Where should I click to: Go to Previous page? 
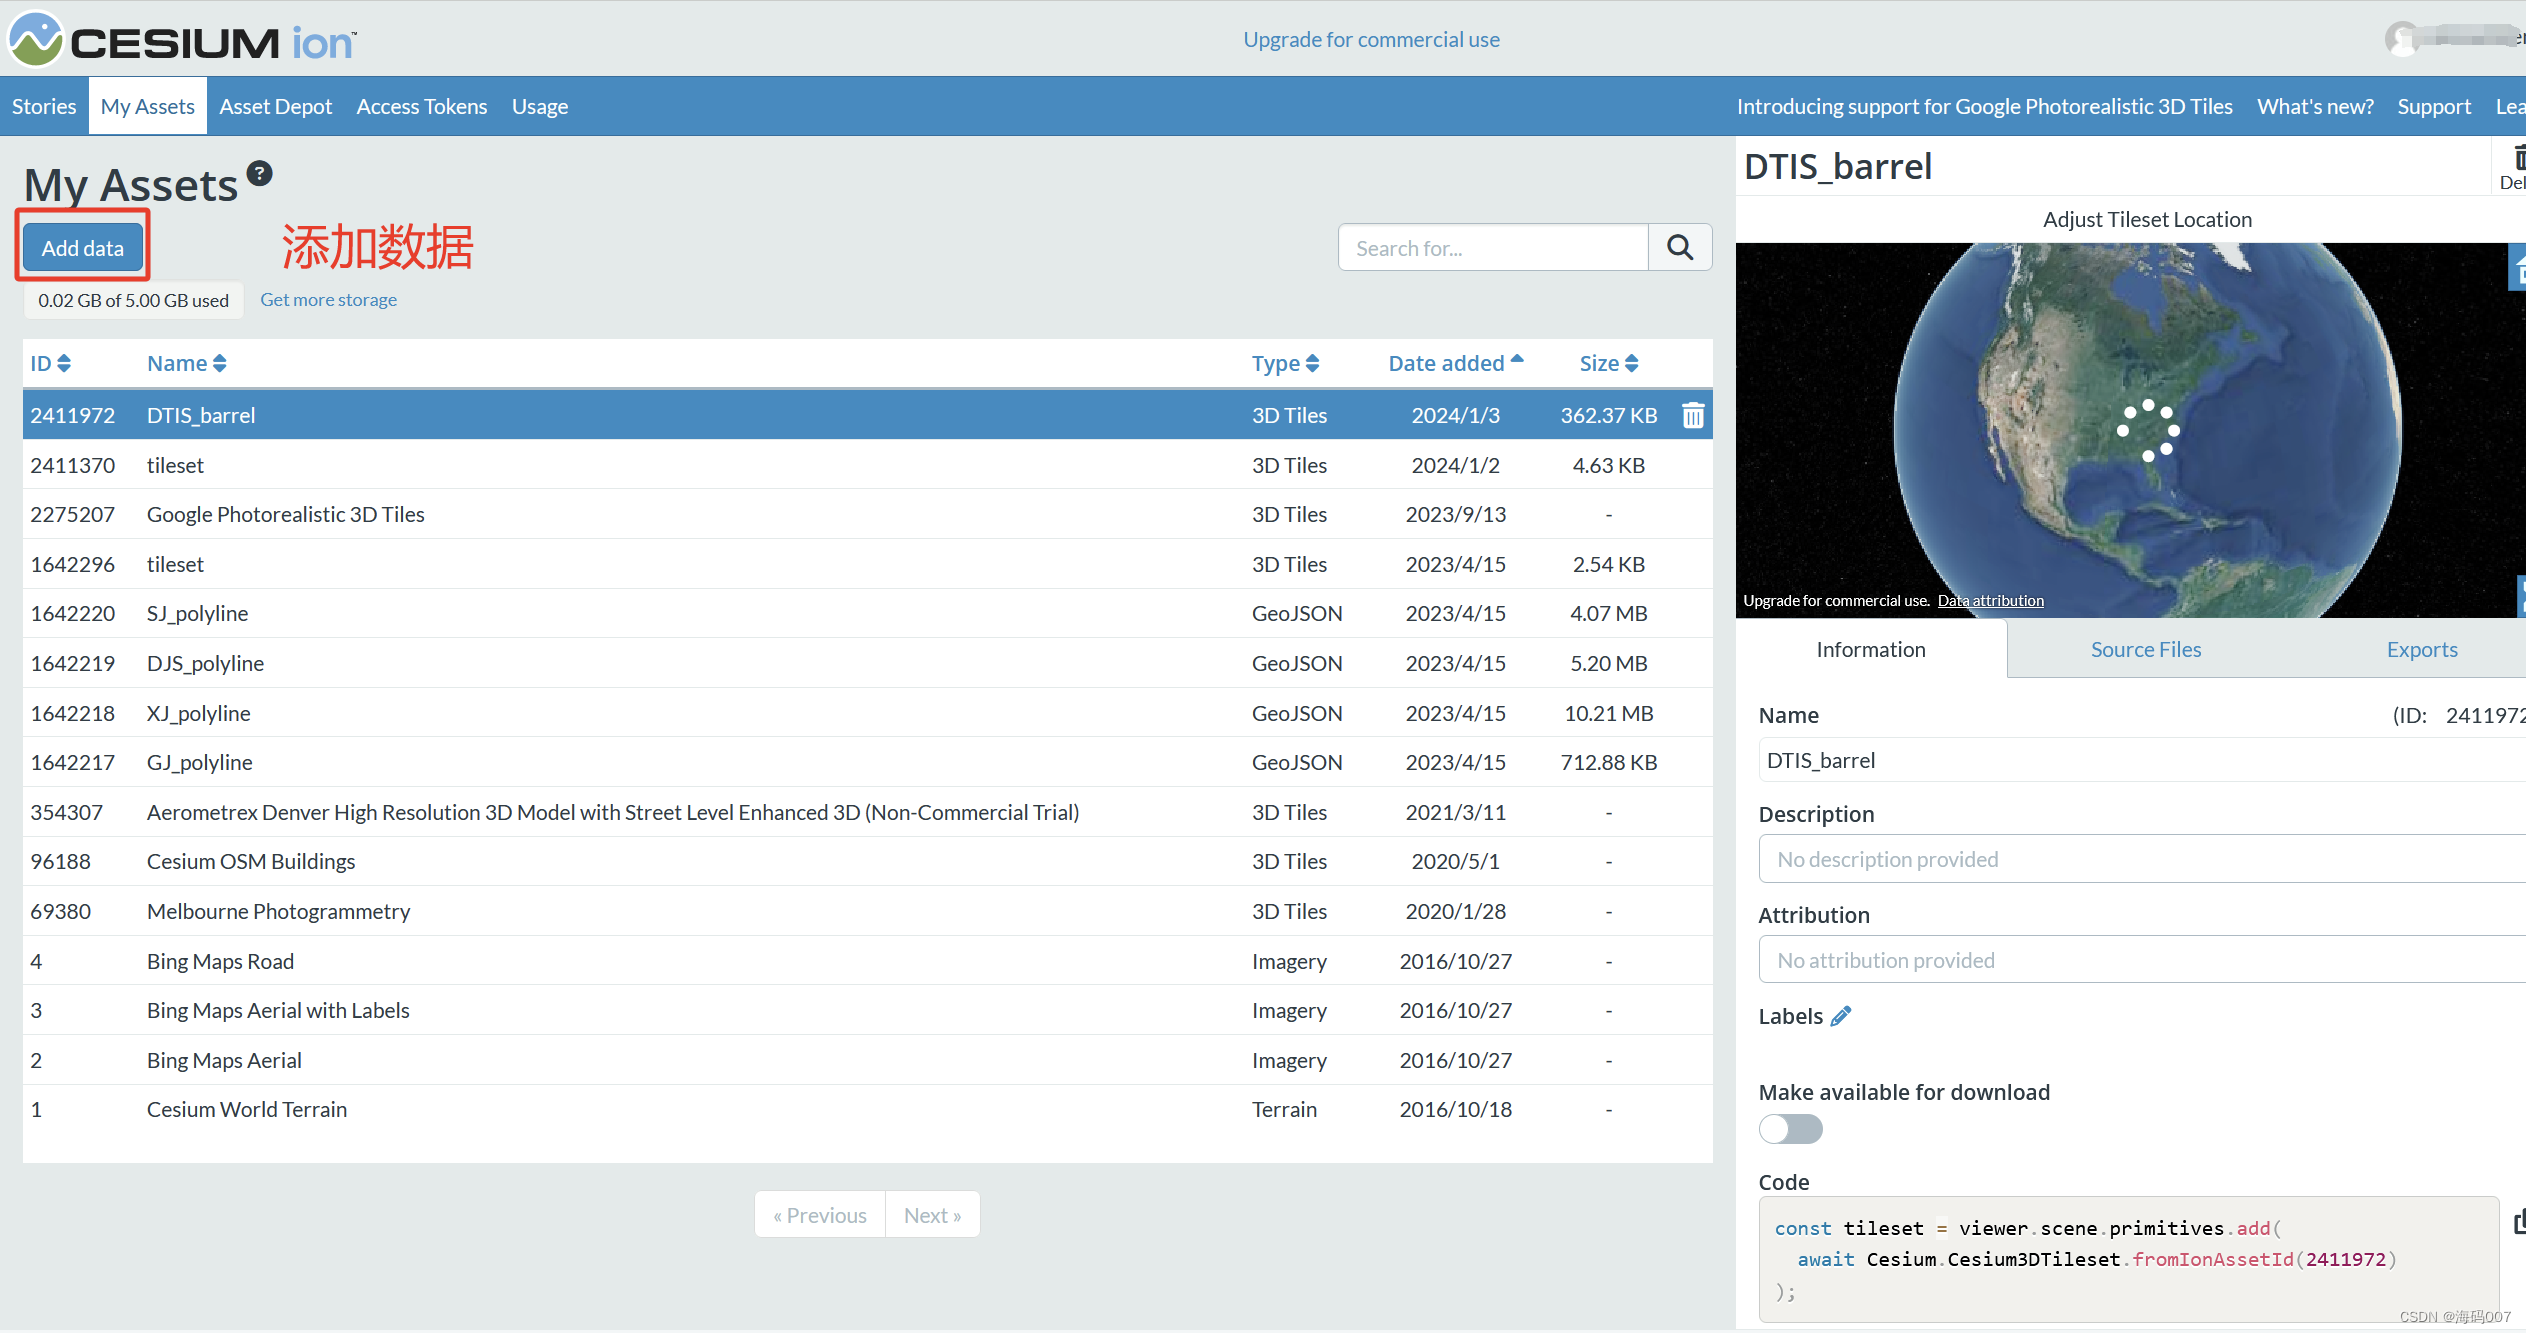coord(820,1214)
